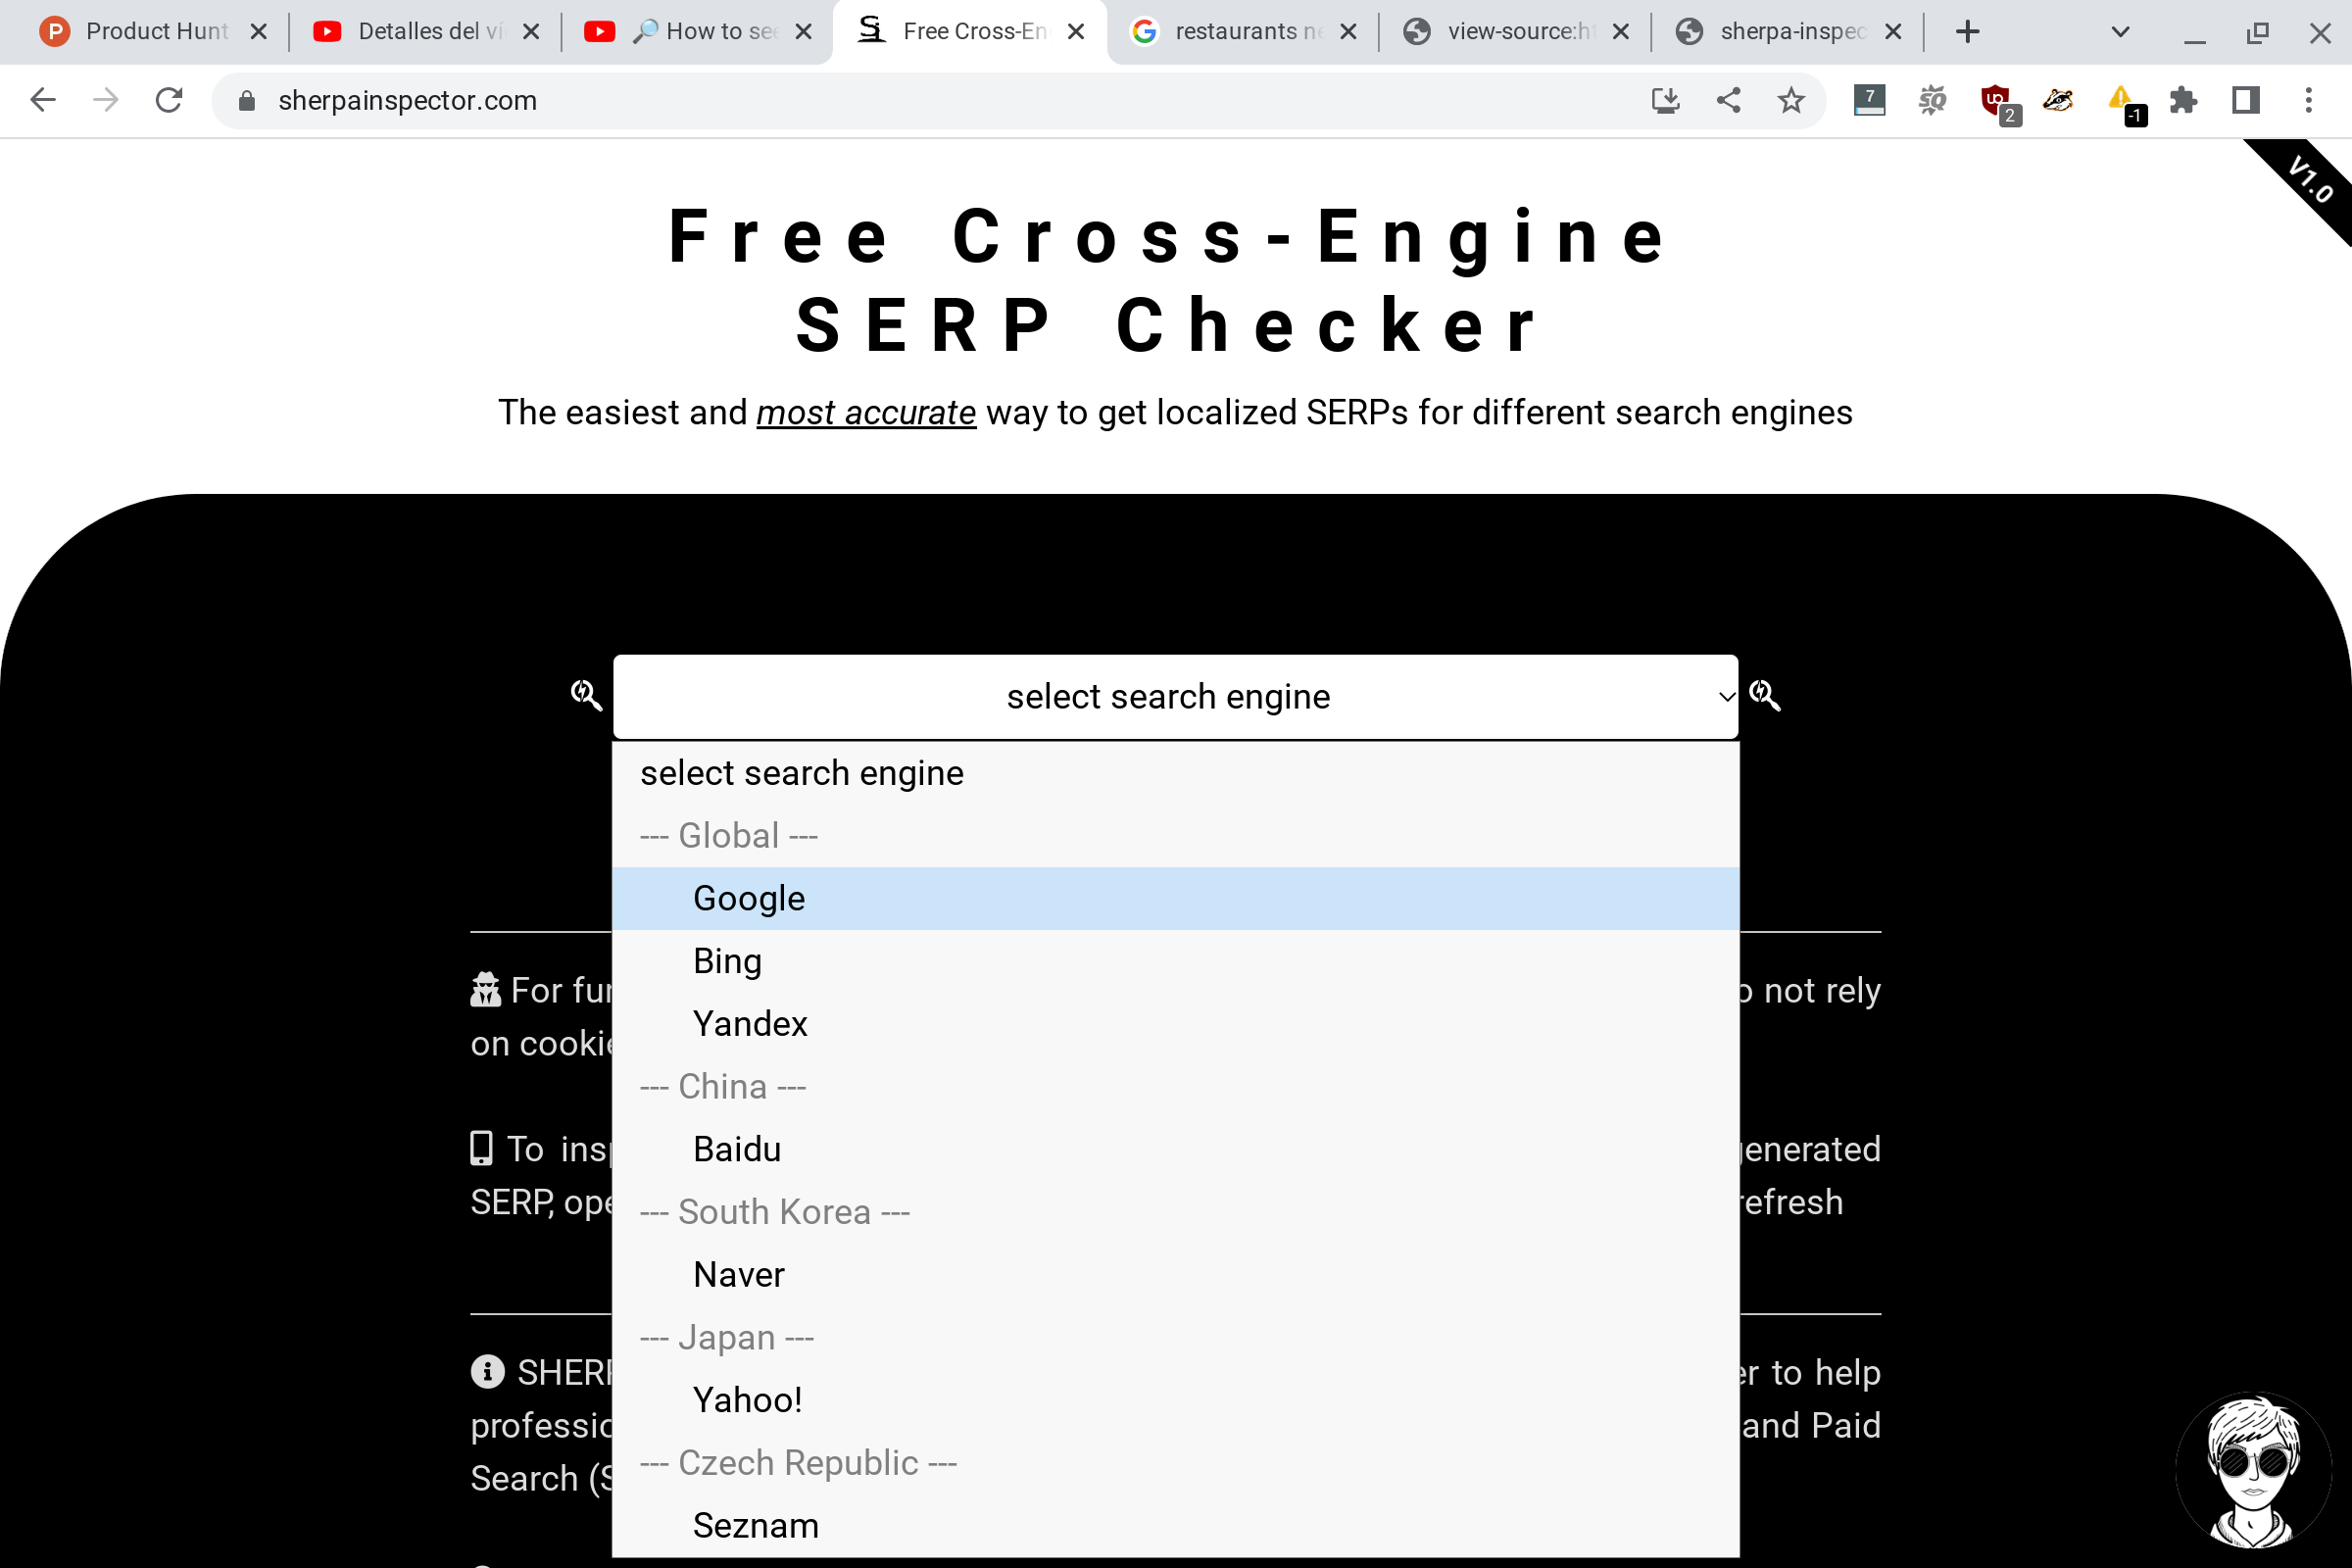Open the Extensions puzzle-piece menu
The height and width of the screenshot is (1568, 2352).
pos(2183,100)
